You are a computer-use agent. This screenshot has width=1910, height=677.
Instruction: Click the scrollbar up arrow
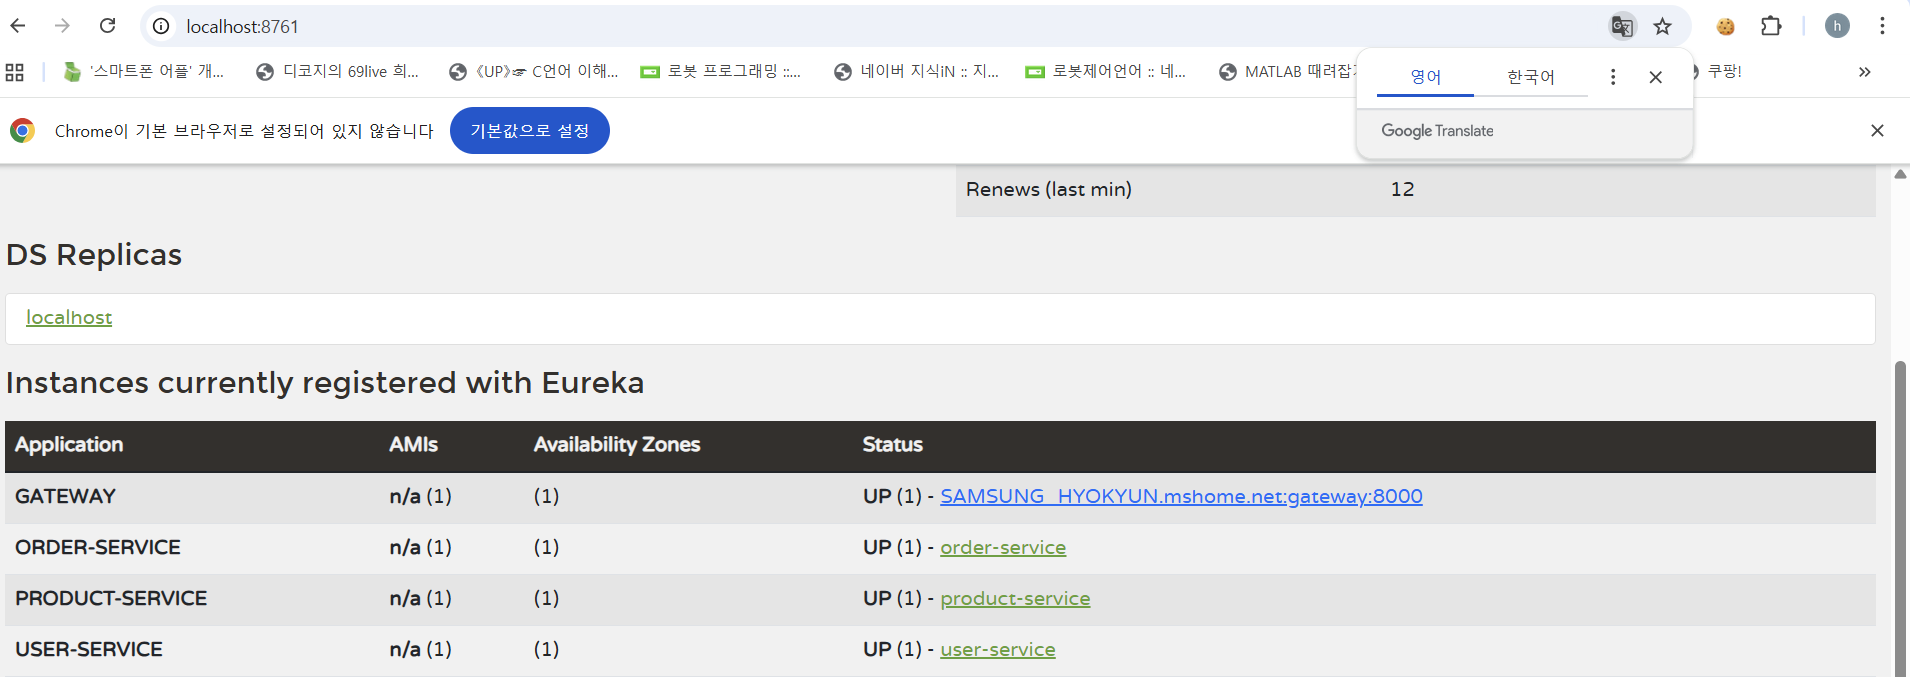point(1900,174)
